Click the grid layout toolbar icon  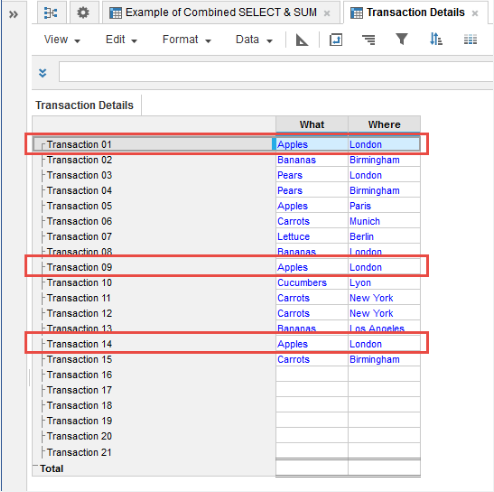pos(470,40)
